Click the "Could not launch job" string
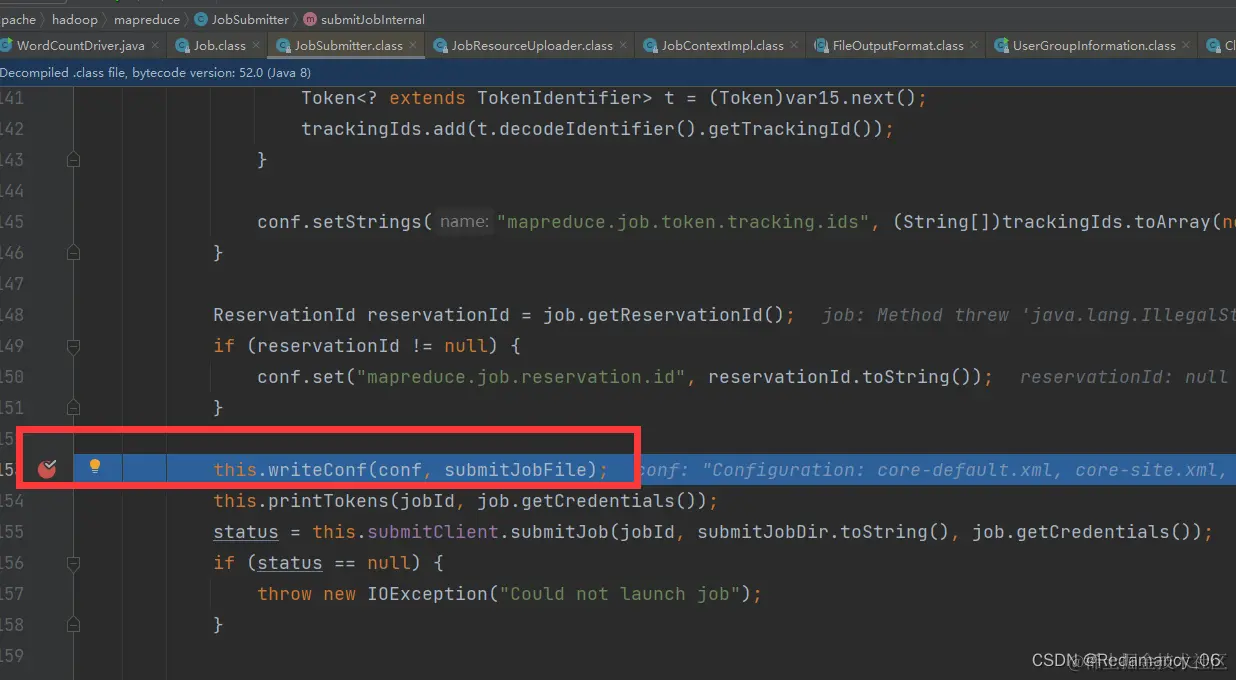Screen dimensions: 1236x680 [x=625, y=593]
